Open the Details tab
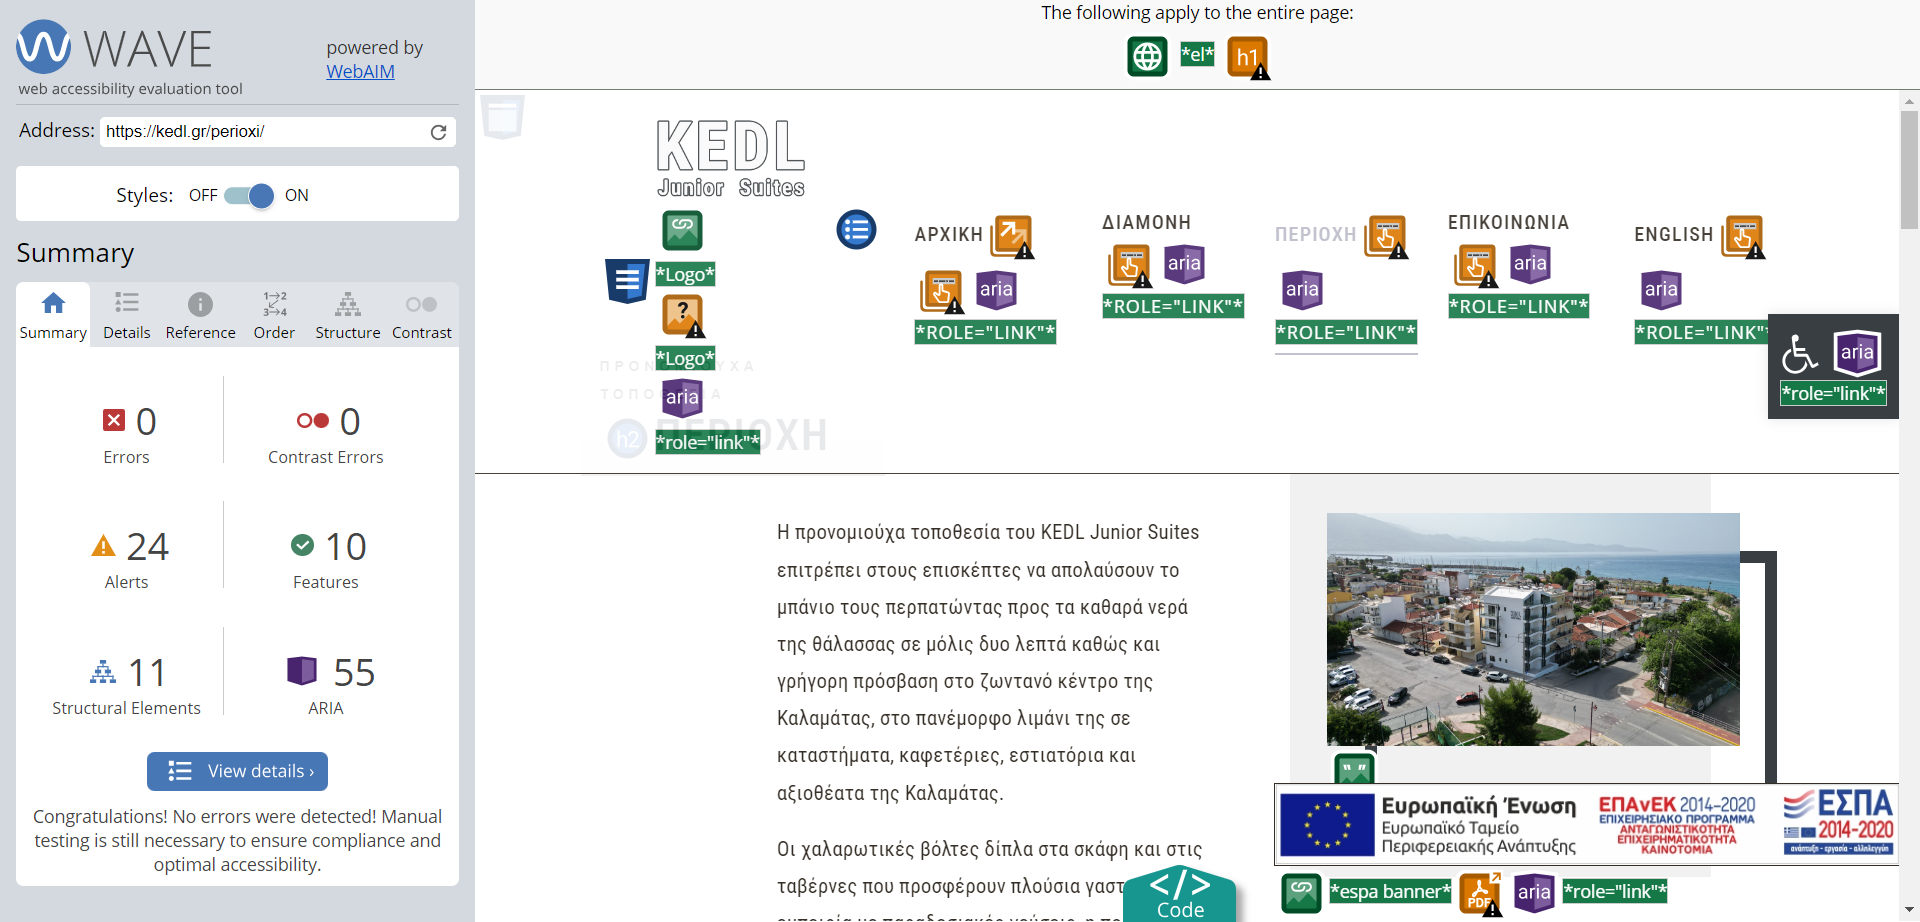Image resolution: width=1920 pixels, height=922 pixels. 127,315
